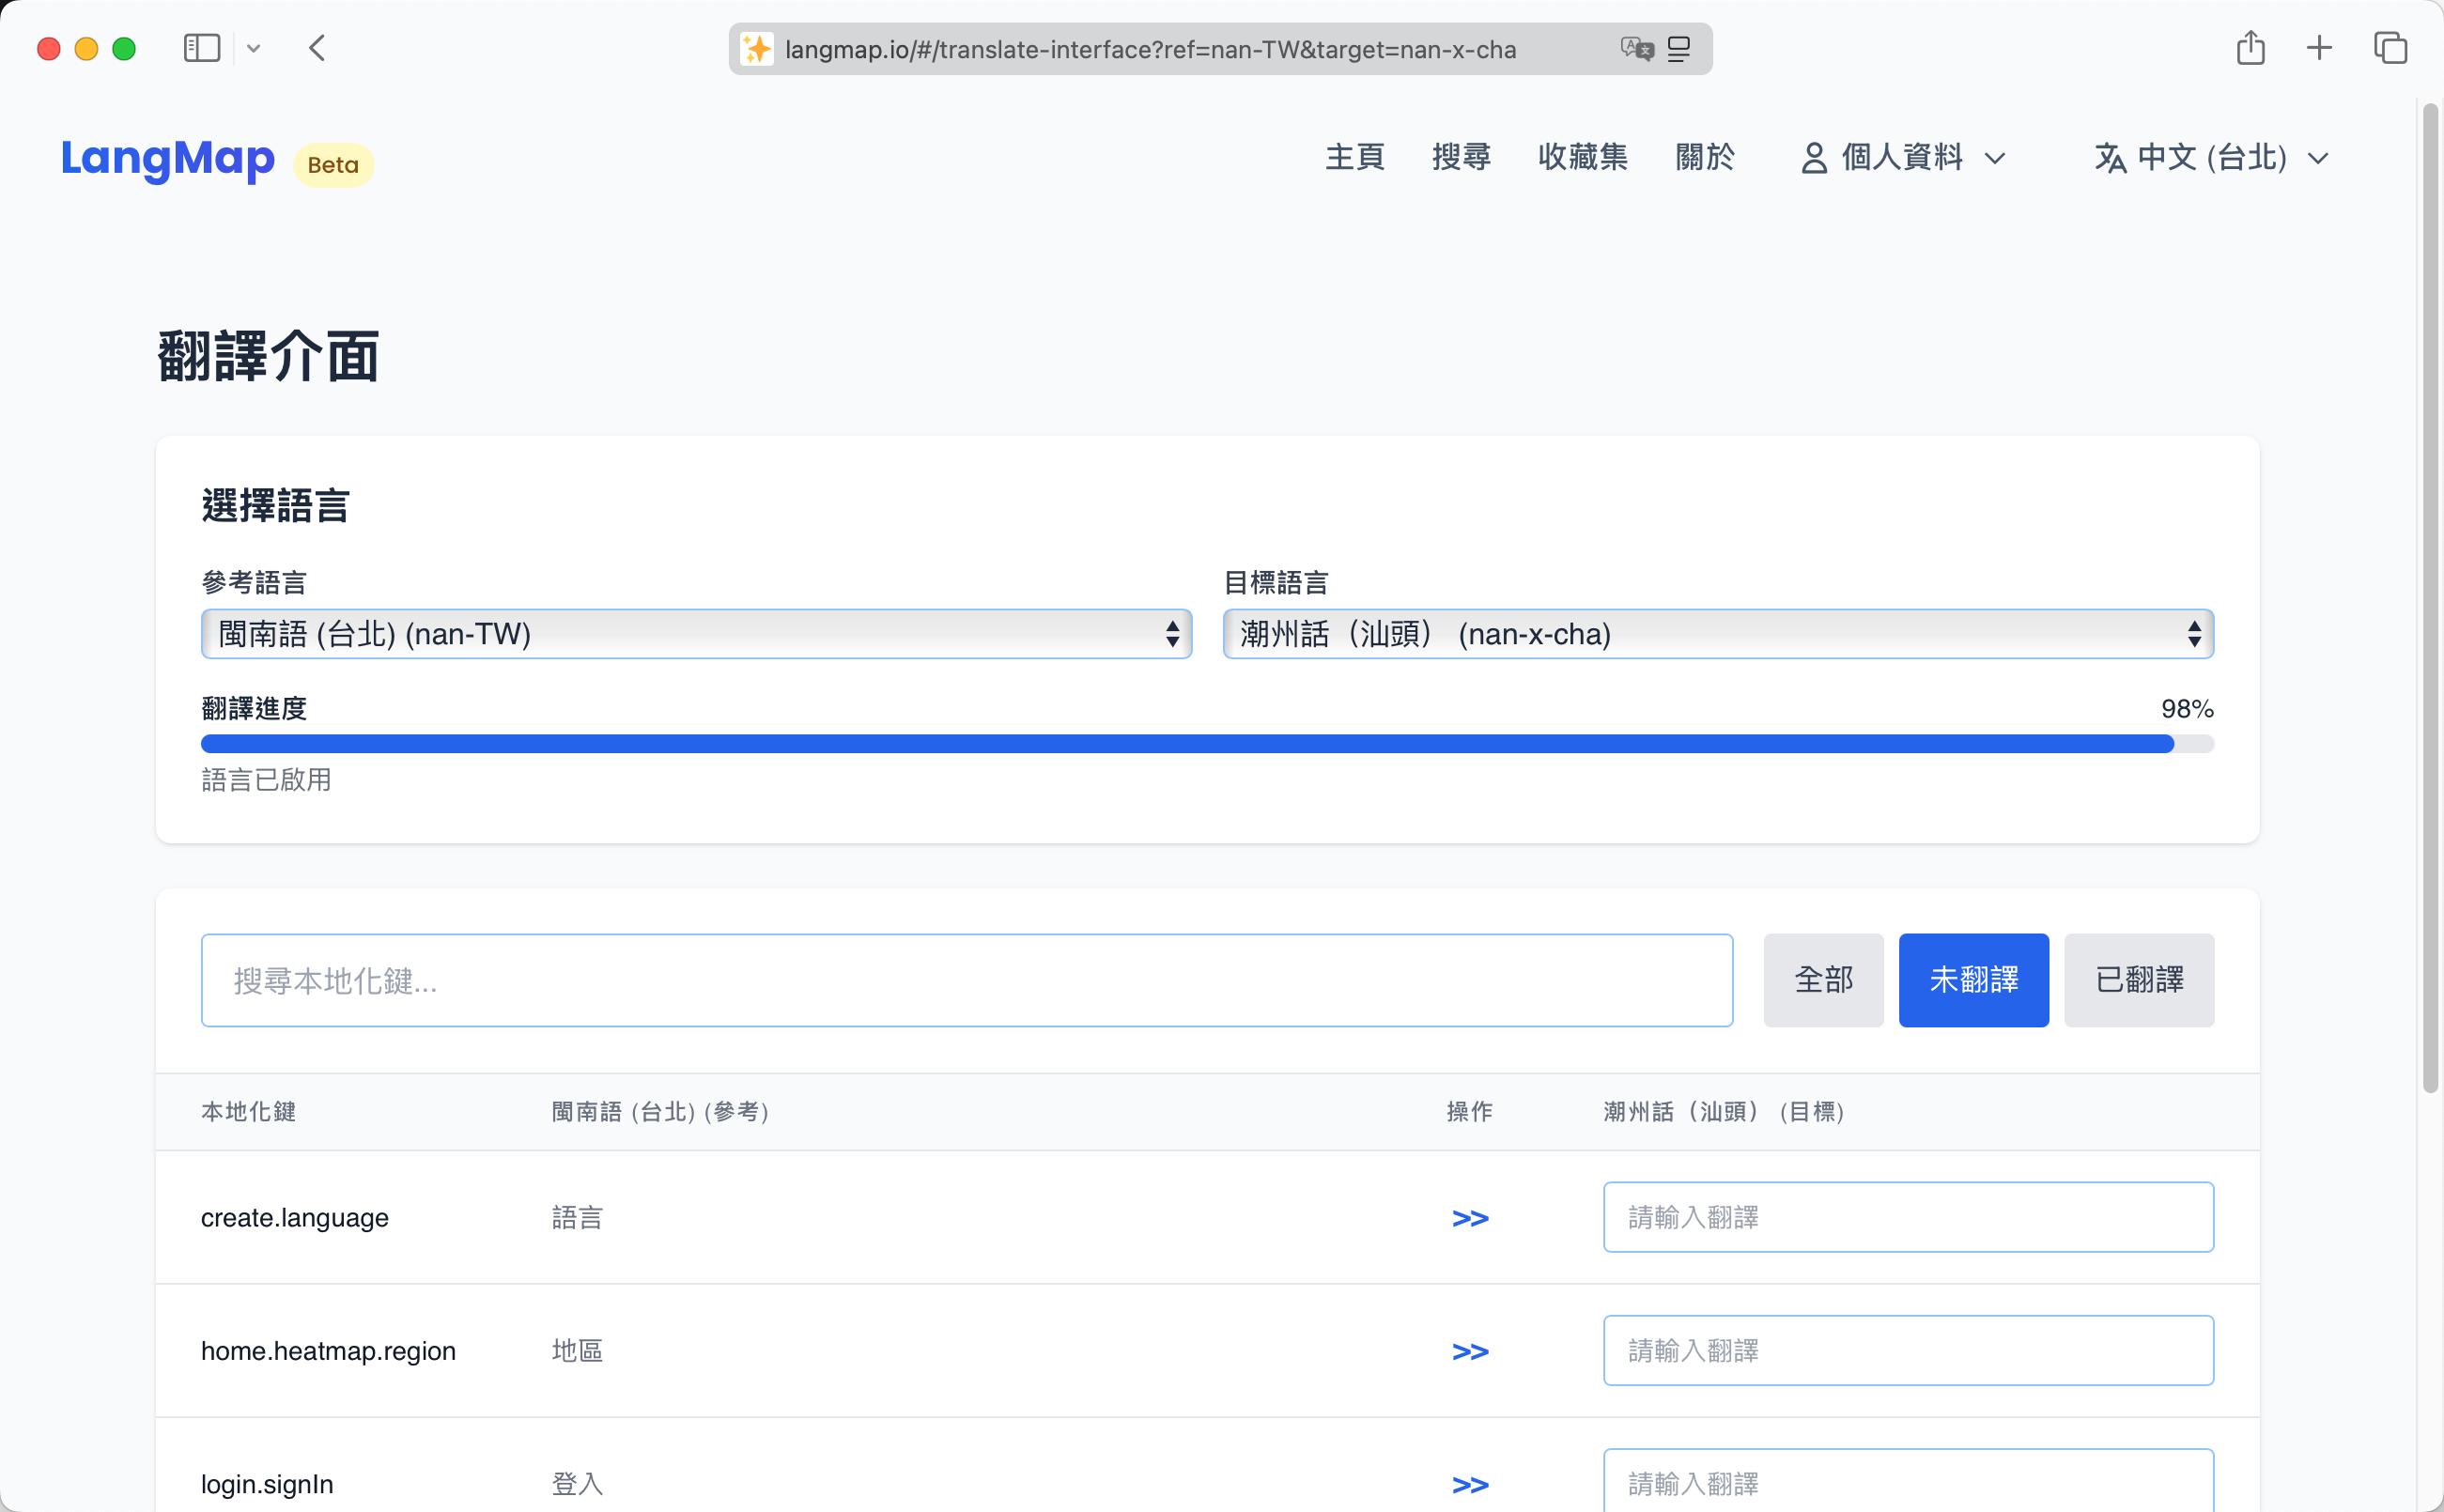This screenshot has width=2444, height=1512.
Task: Click the 個人資料 person icon
Action: click(x=1813, y=157)
